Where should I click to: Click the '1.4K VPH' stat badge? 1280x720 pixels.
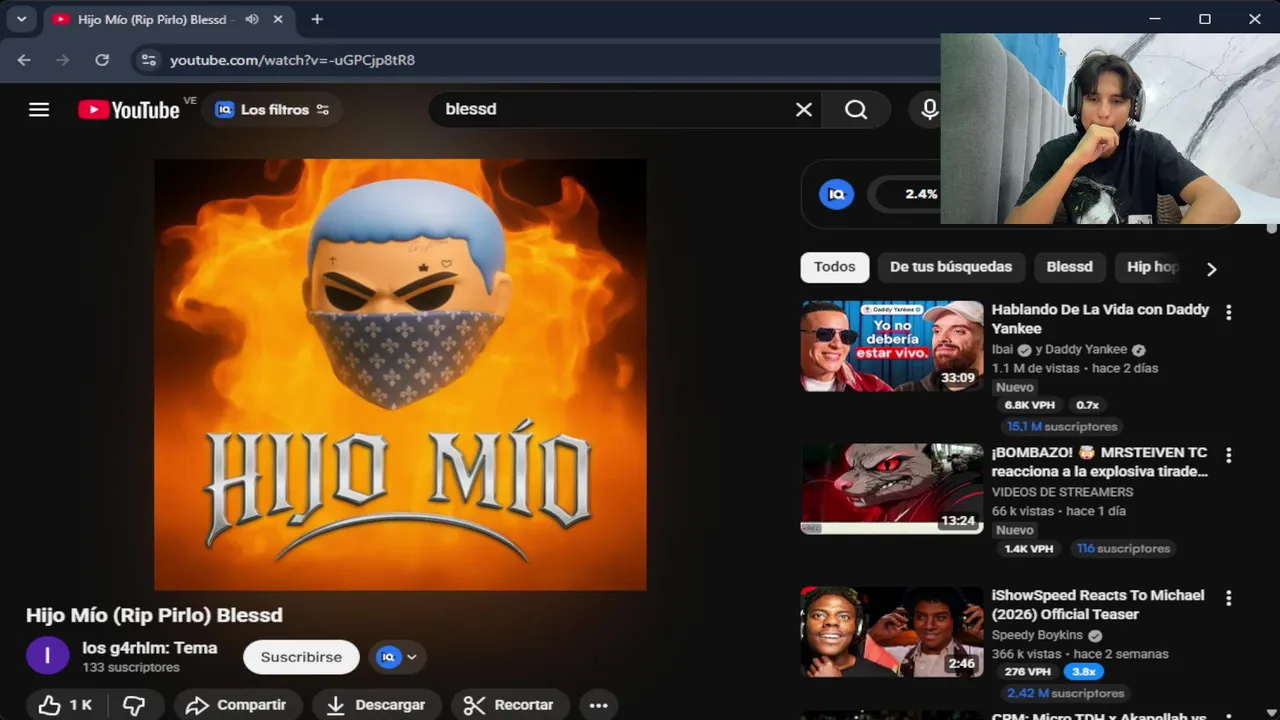[x=1029, y=549]
